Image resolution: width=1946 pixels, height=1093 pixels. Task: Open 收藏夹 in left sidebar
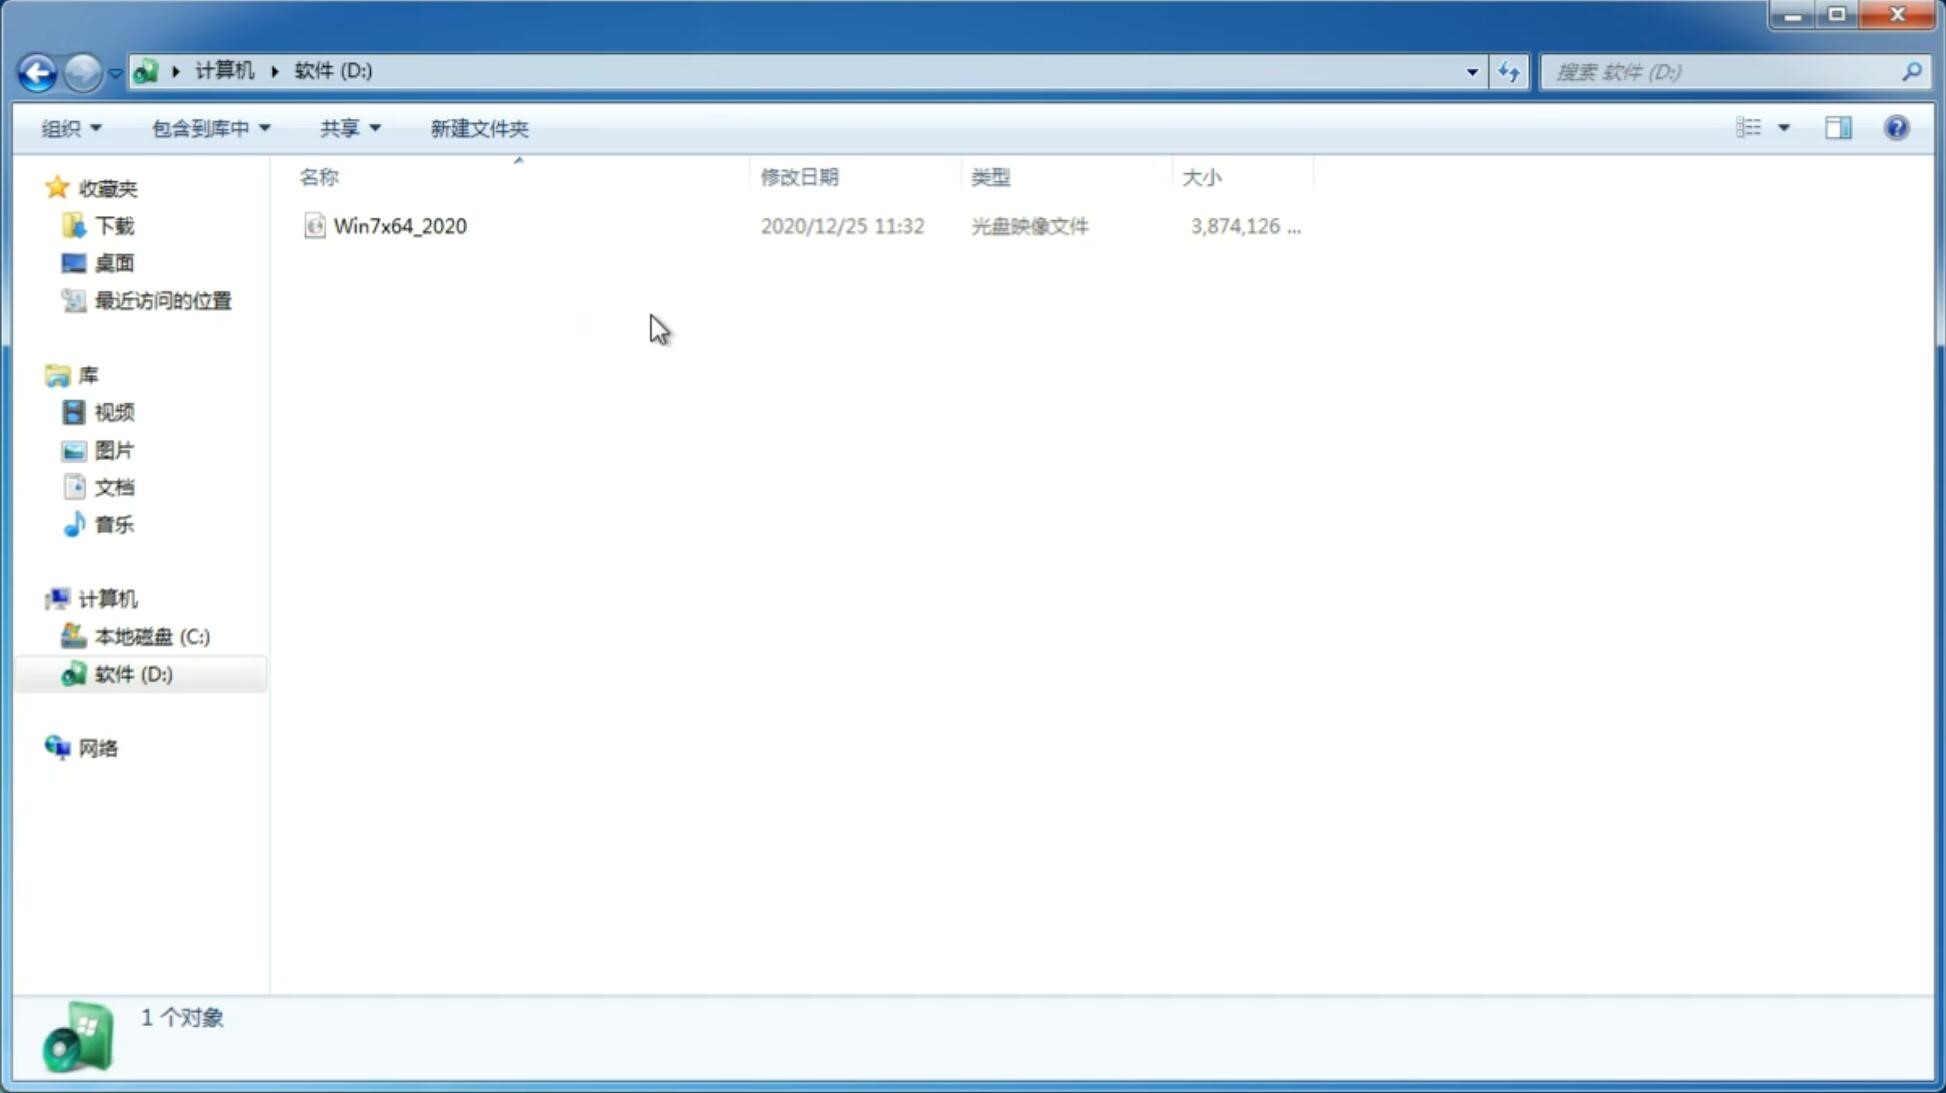107,187
